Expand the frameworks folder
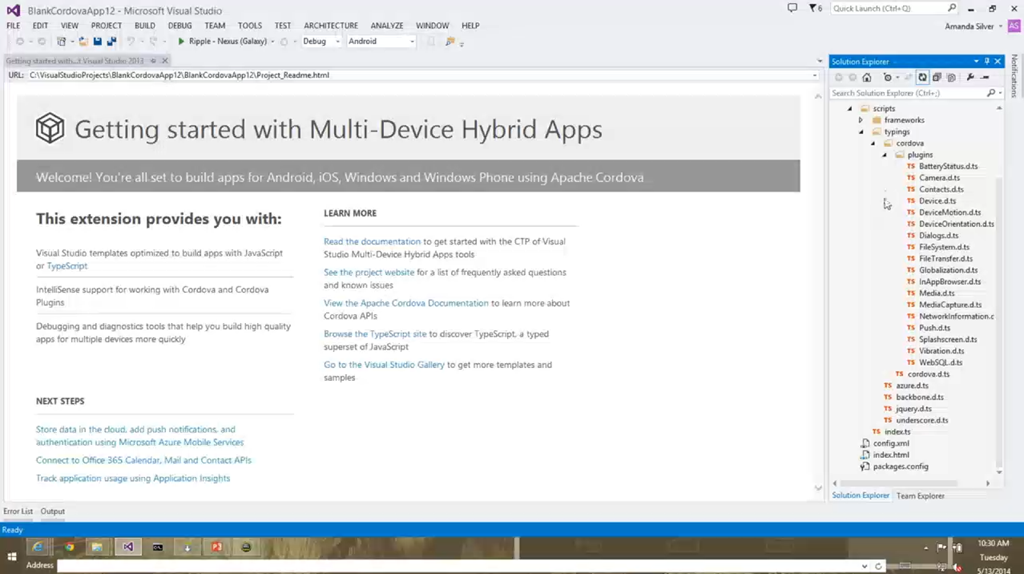This screenshot has height=574, width=1024. tap(861, 120)
